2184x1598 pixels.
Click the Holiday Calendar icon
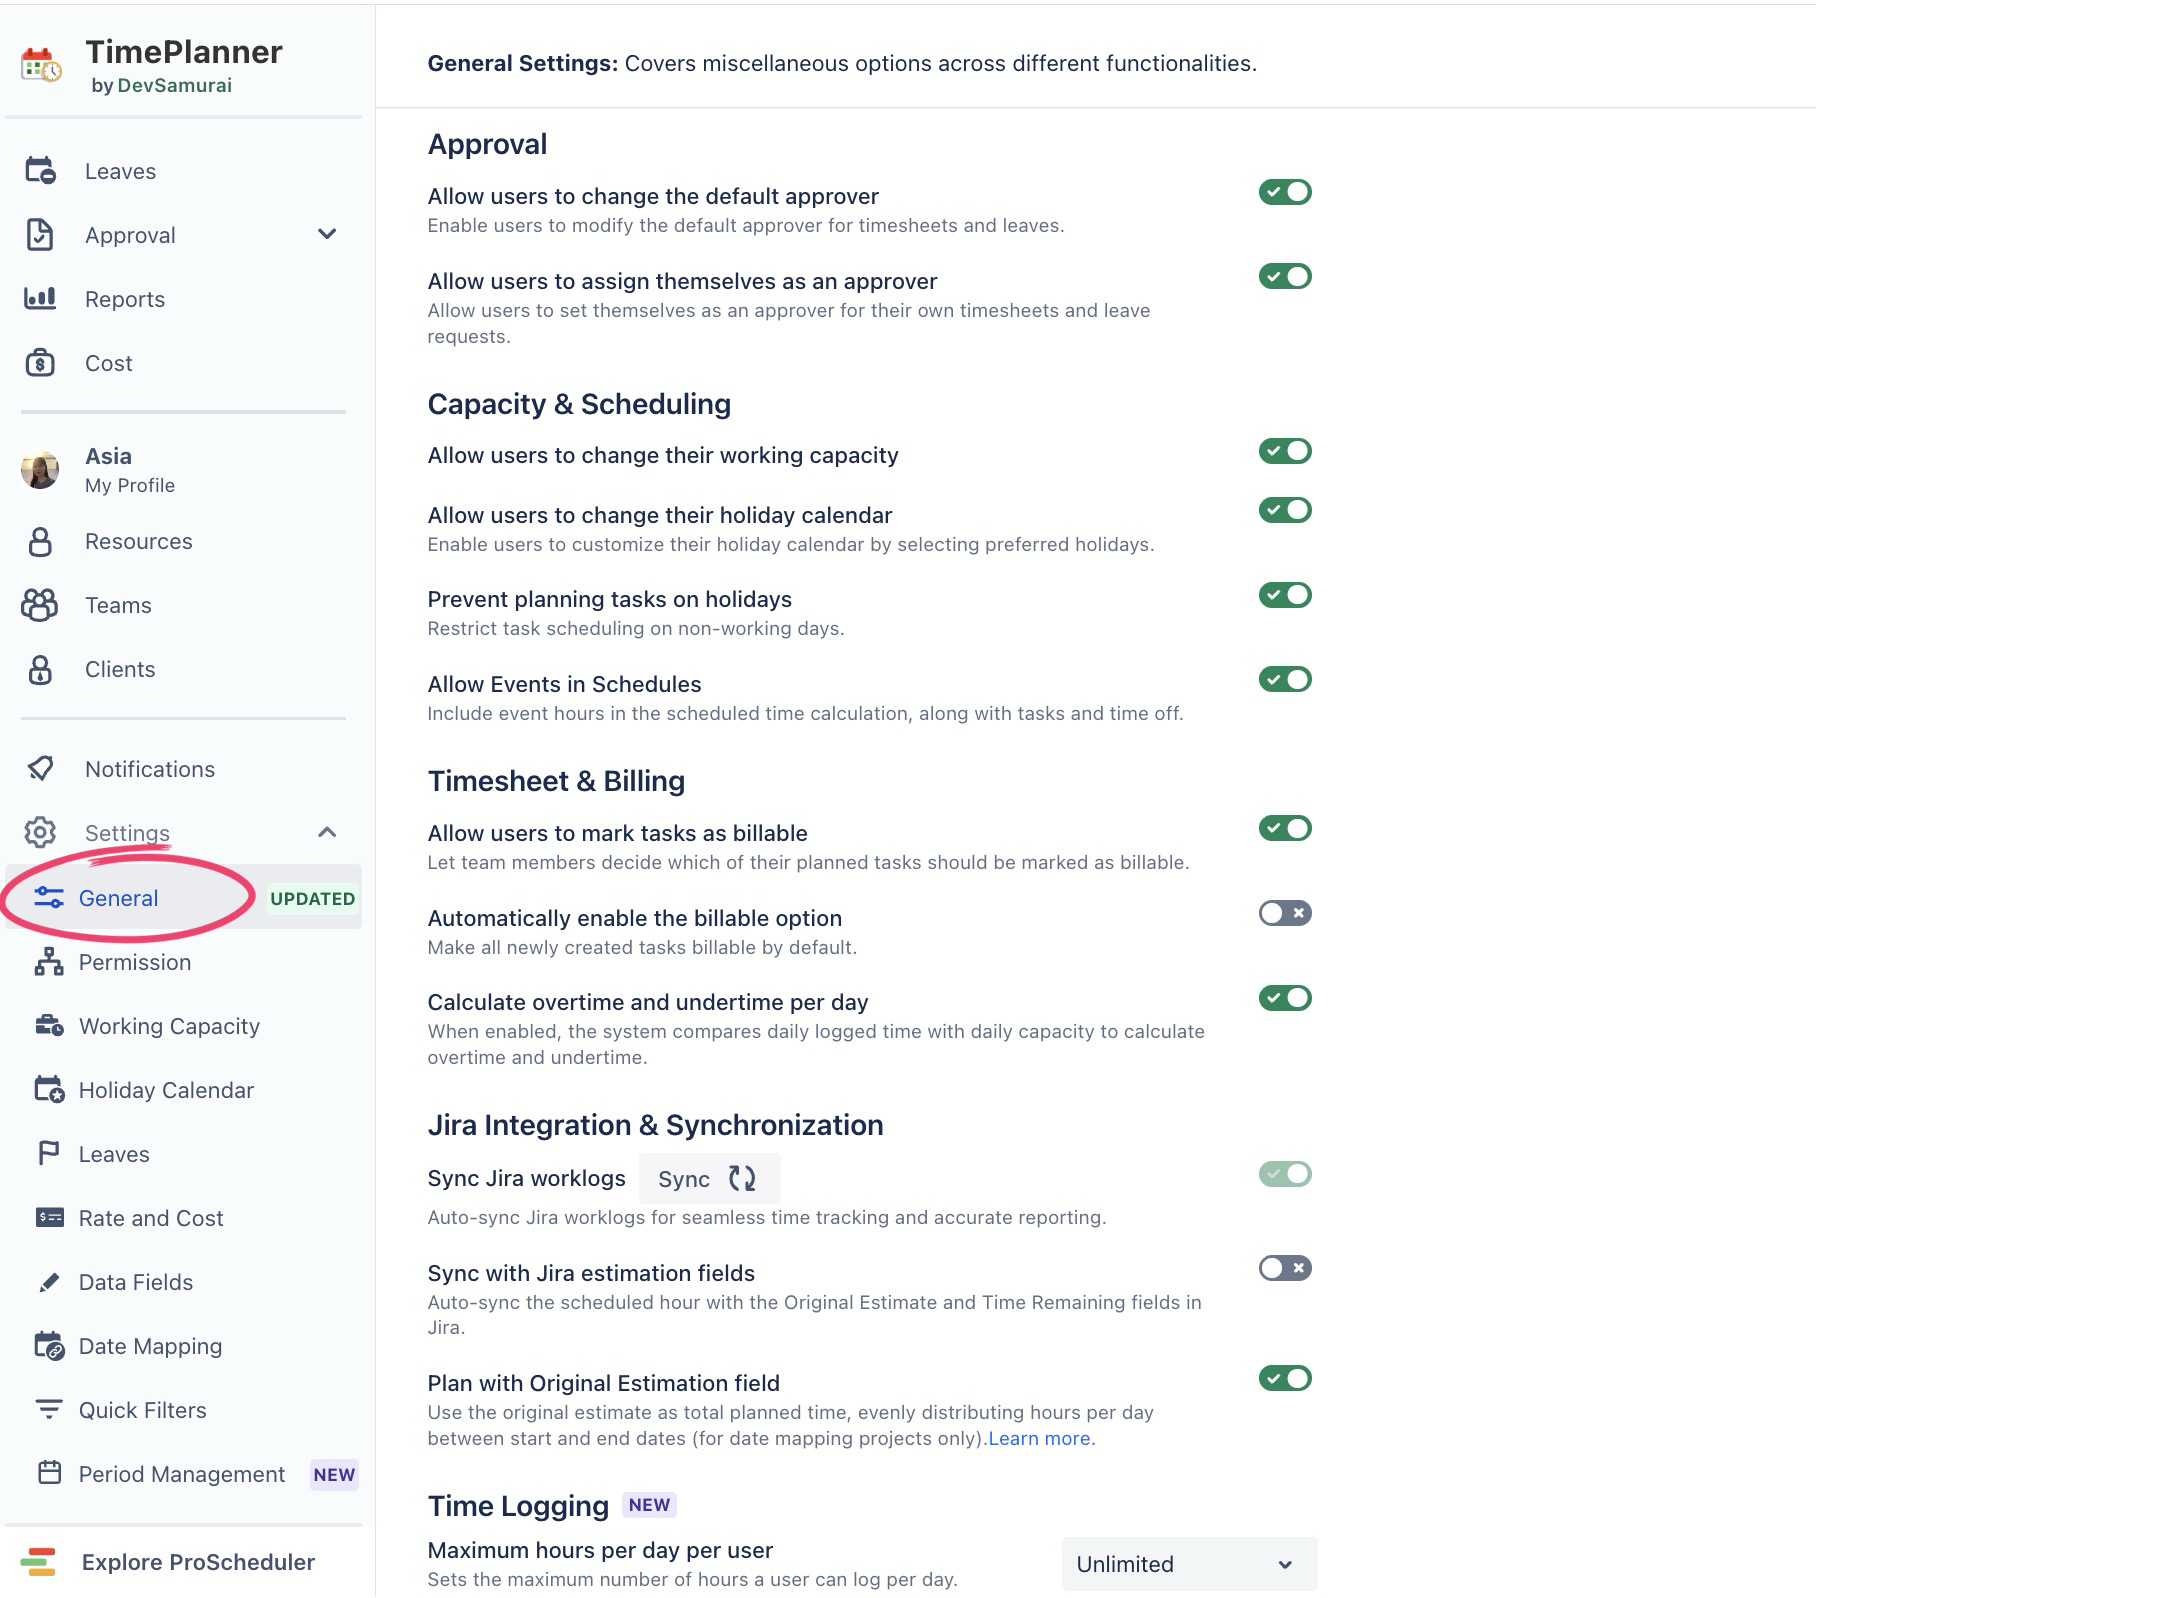click(x=49, y=1089)
